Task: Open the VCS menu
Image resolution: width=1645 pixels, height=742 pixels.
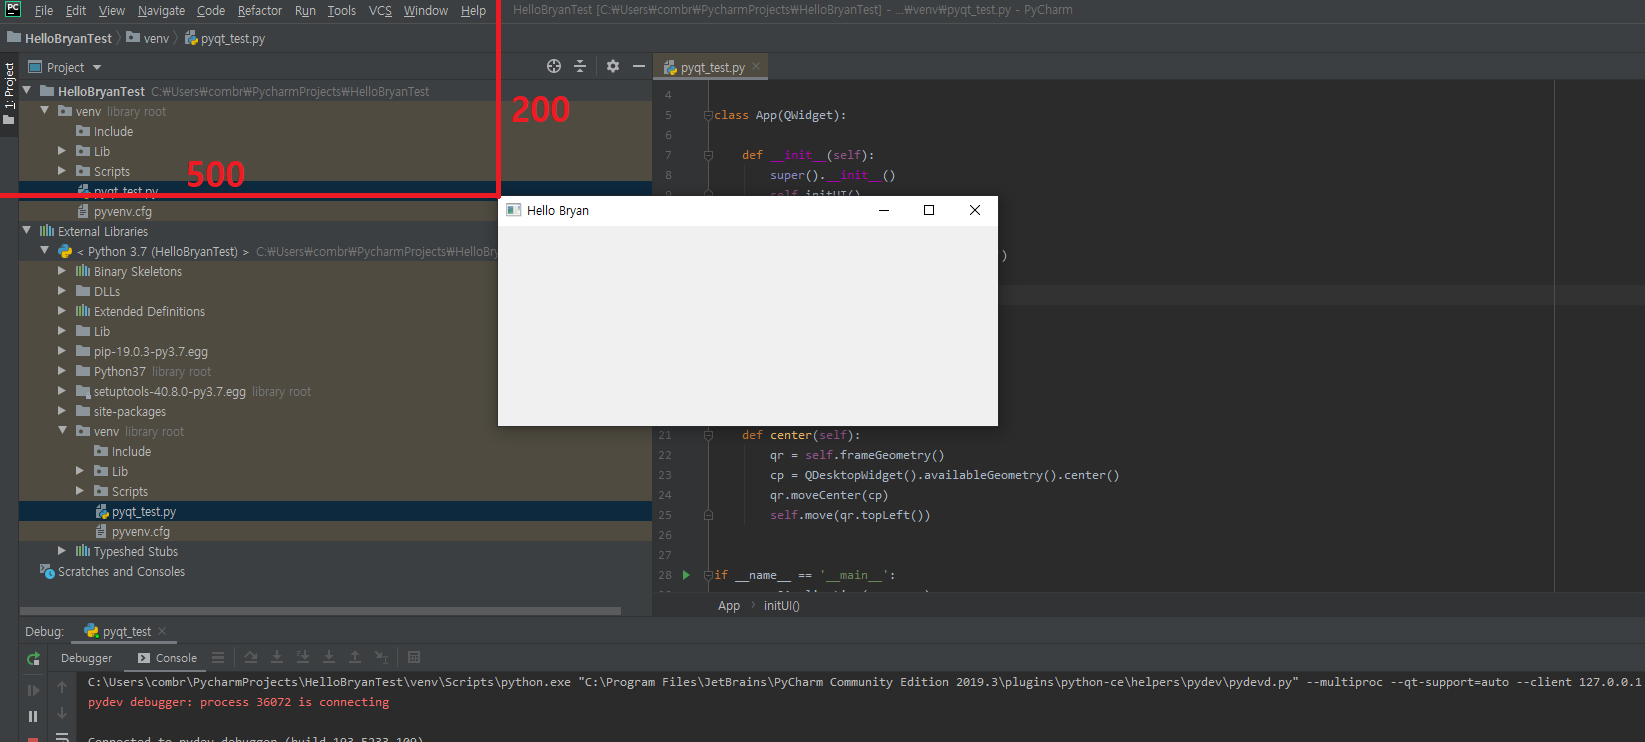Action: pos(380,11)
